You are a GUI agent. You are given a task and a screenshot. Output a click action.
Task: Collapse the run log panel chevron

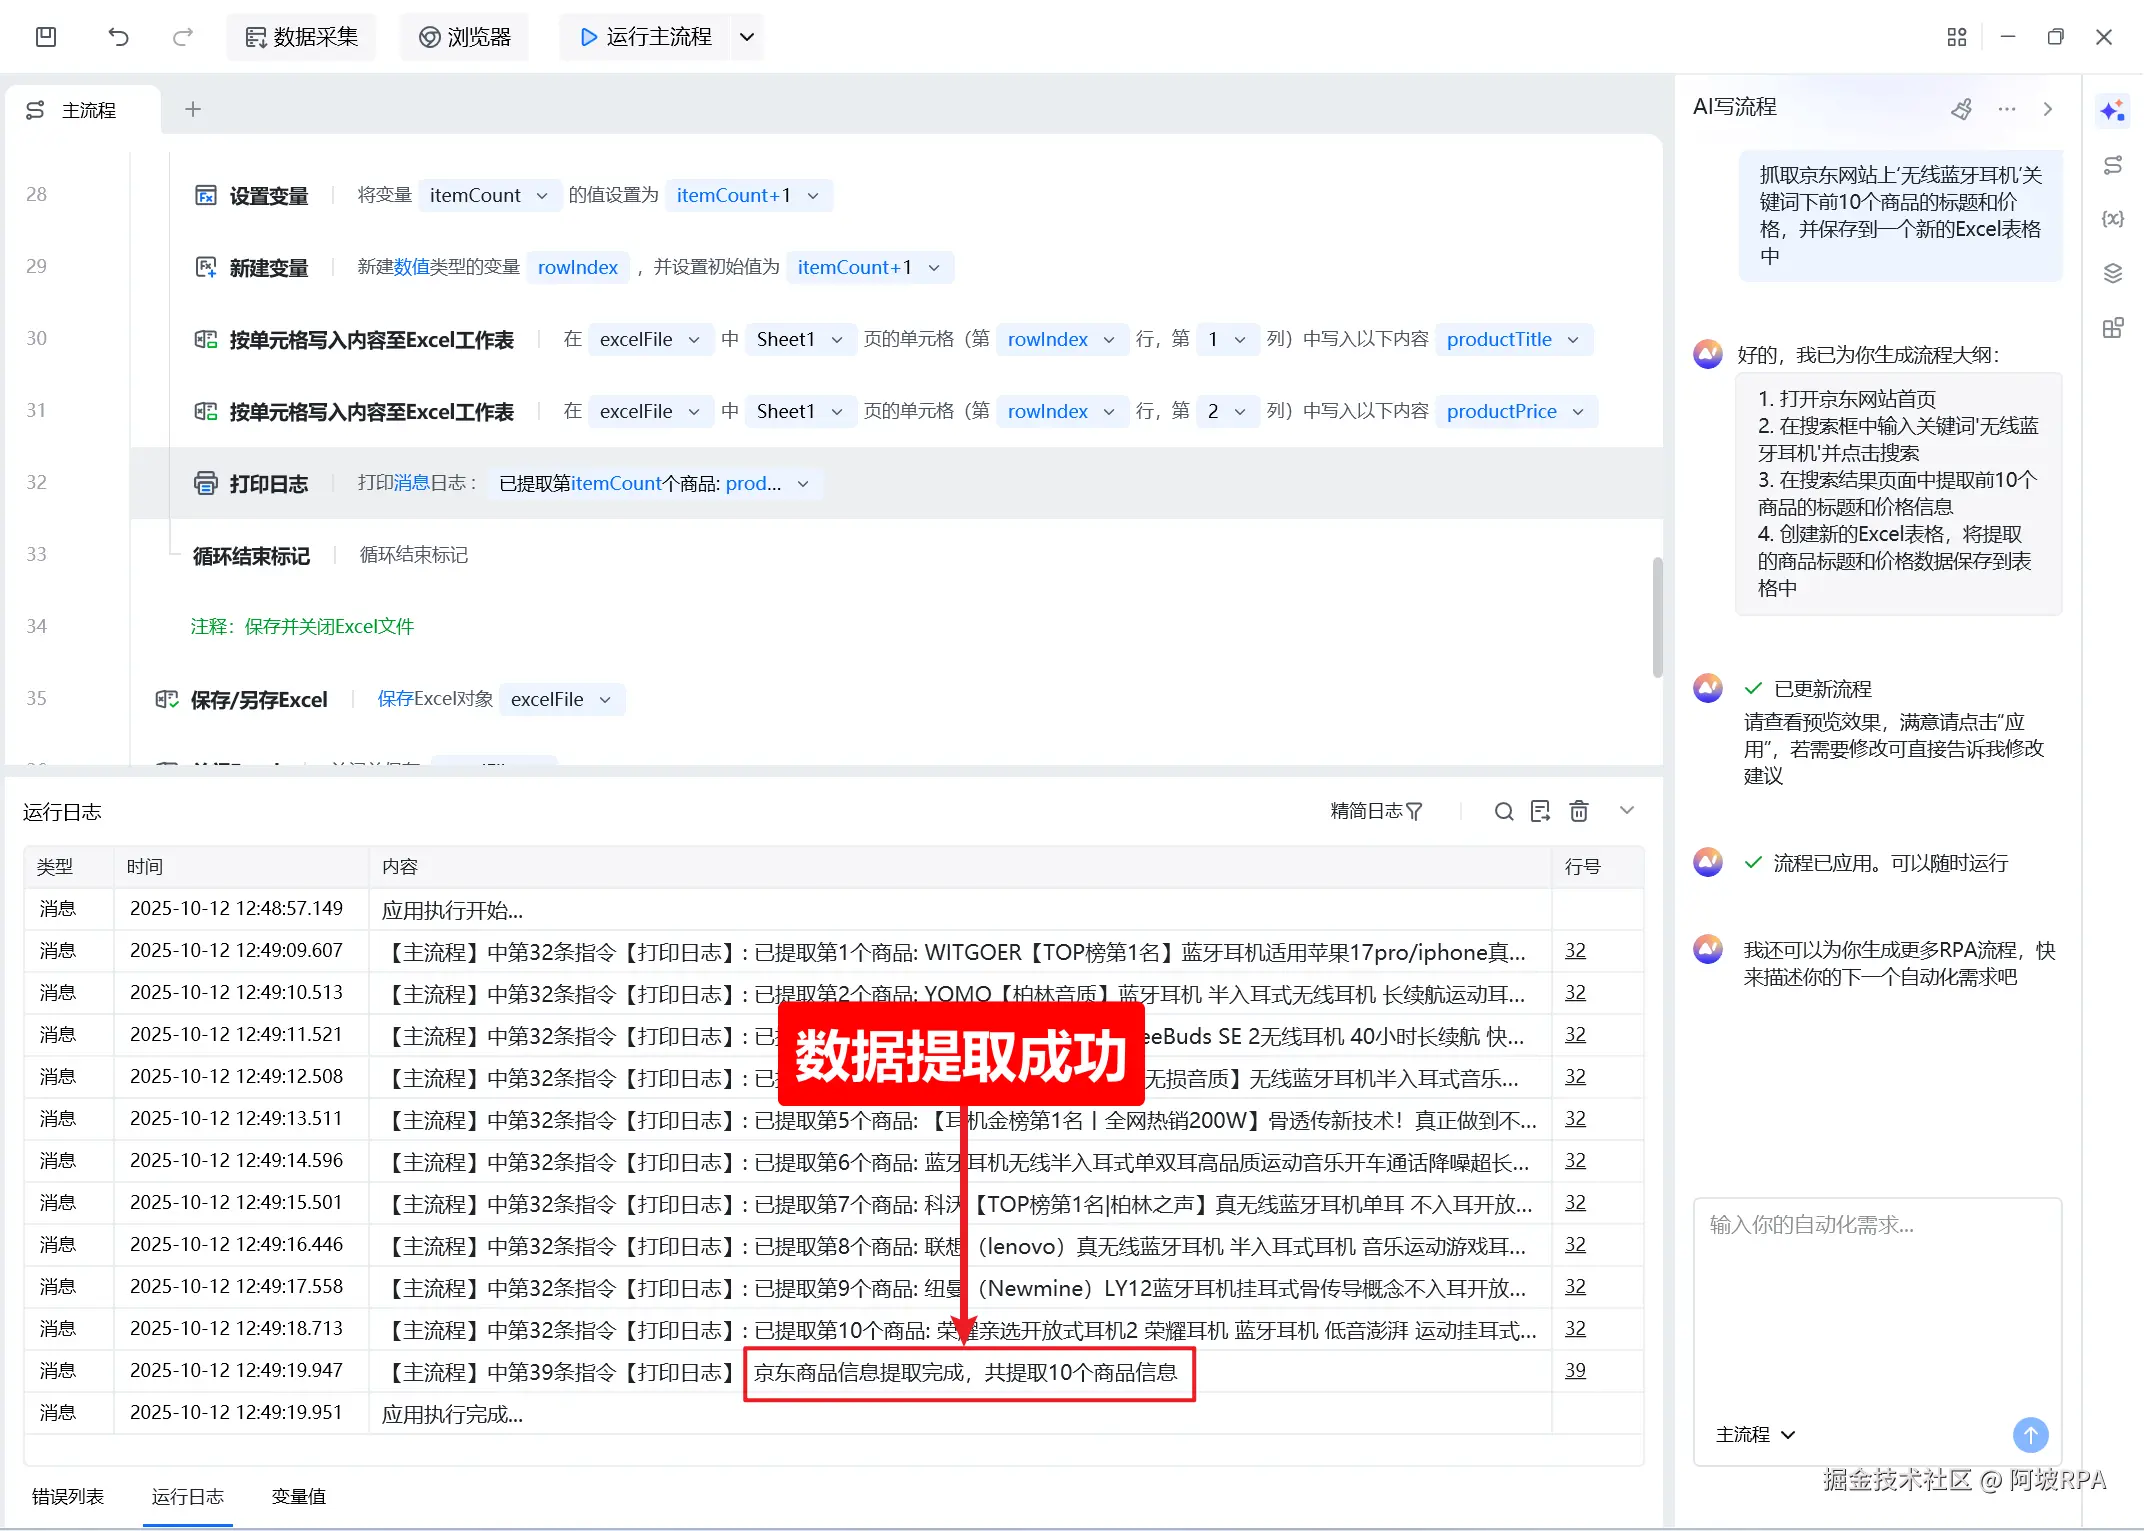[x=1627, y=811]
